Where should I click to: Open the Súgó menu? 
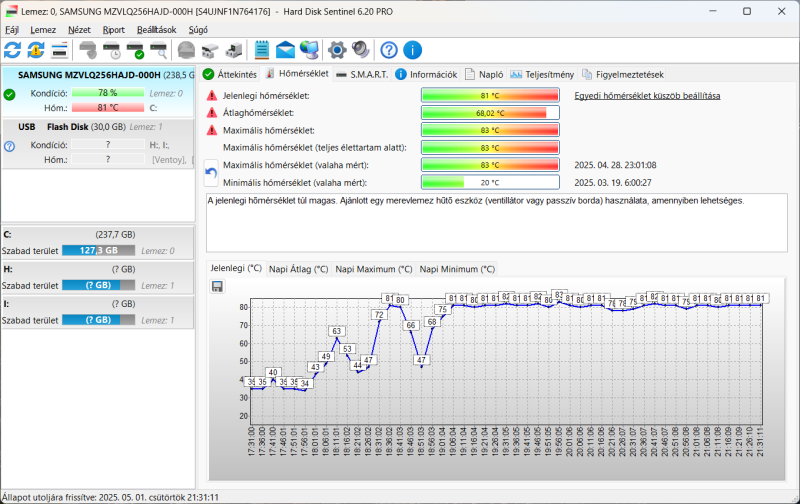198,30
